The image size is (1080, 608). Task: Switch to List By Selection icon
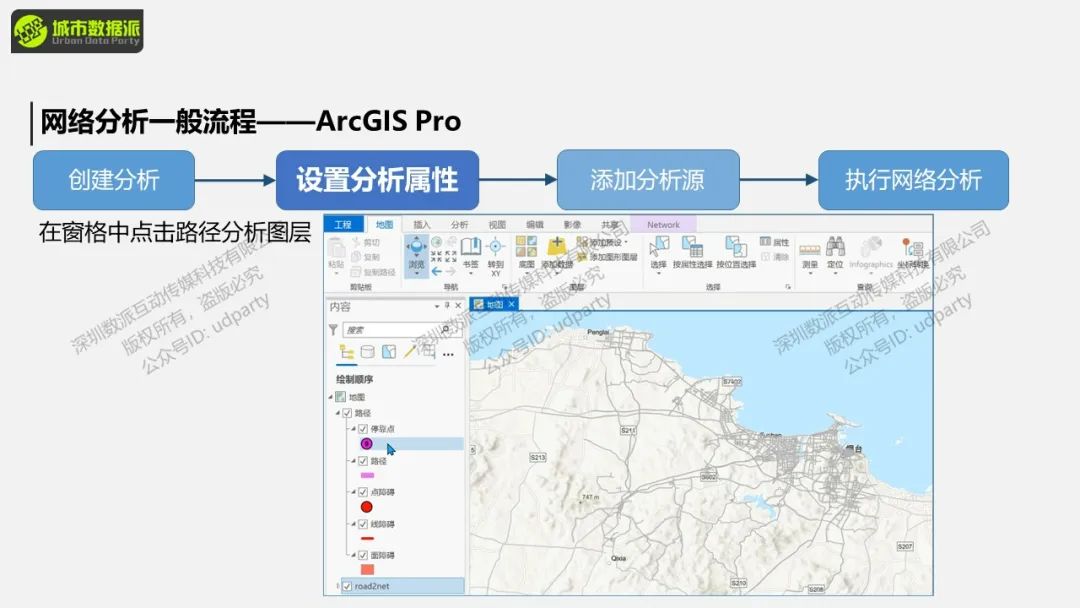pos(389,352)
